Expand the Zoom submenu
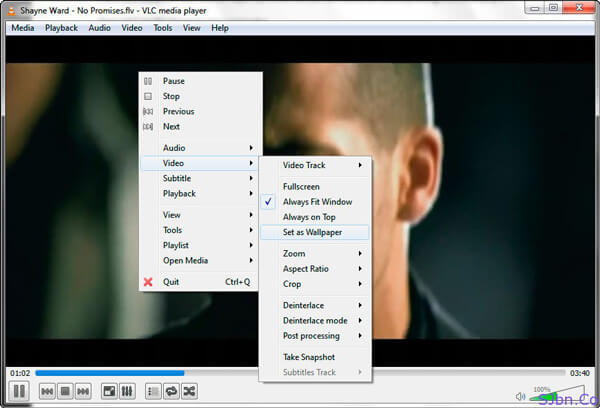 (x=315, y=253)
